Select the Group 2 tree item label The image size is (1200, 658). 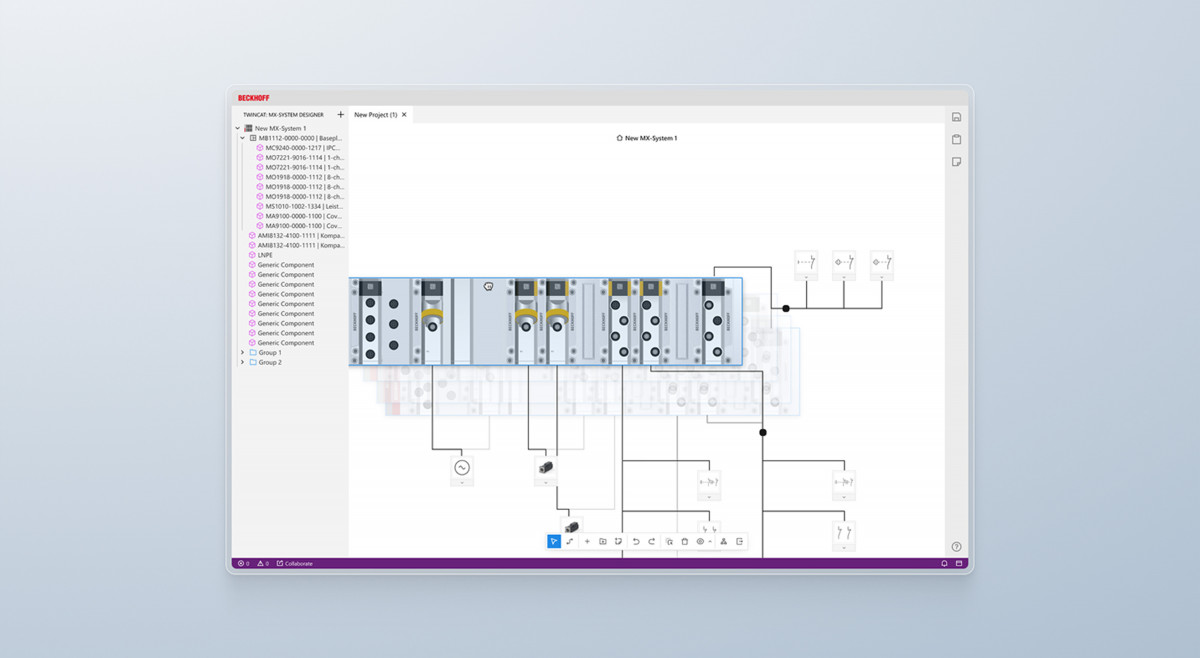tap(270, 362)
